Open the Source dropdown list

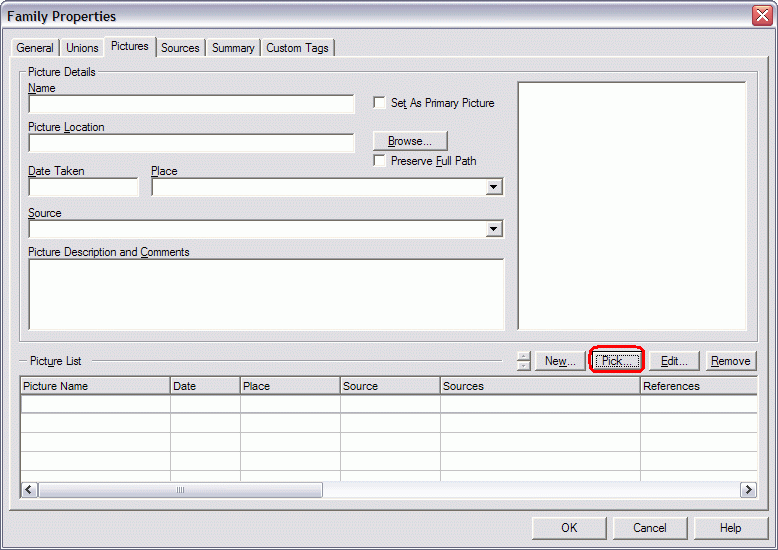coord(493,230)
